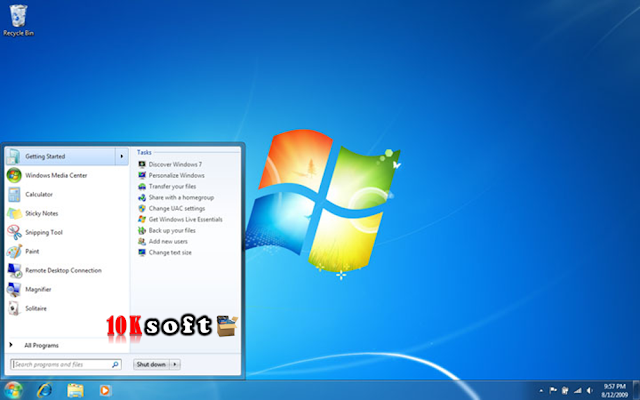Click the Getting Started icon
This screenshot has width=640, height=400.
coord(13,157)
